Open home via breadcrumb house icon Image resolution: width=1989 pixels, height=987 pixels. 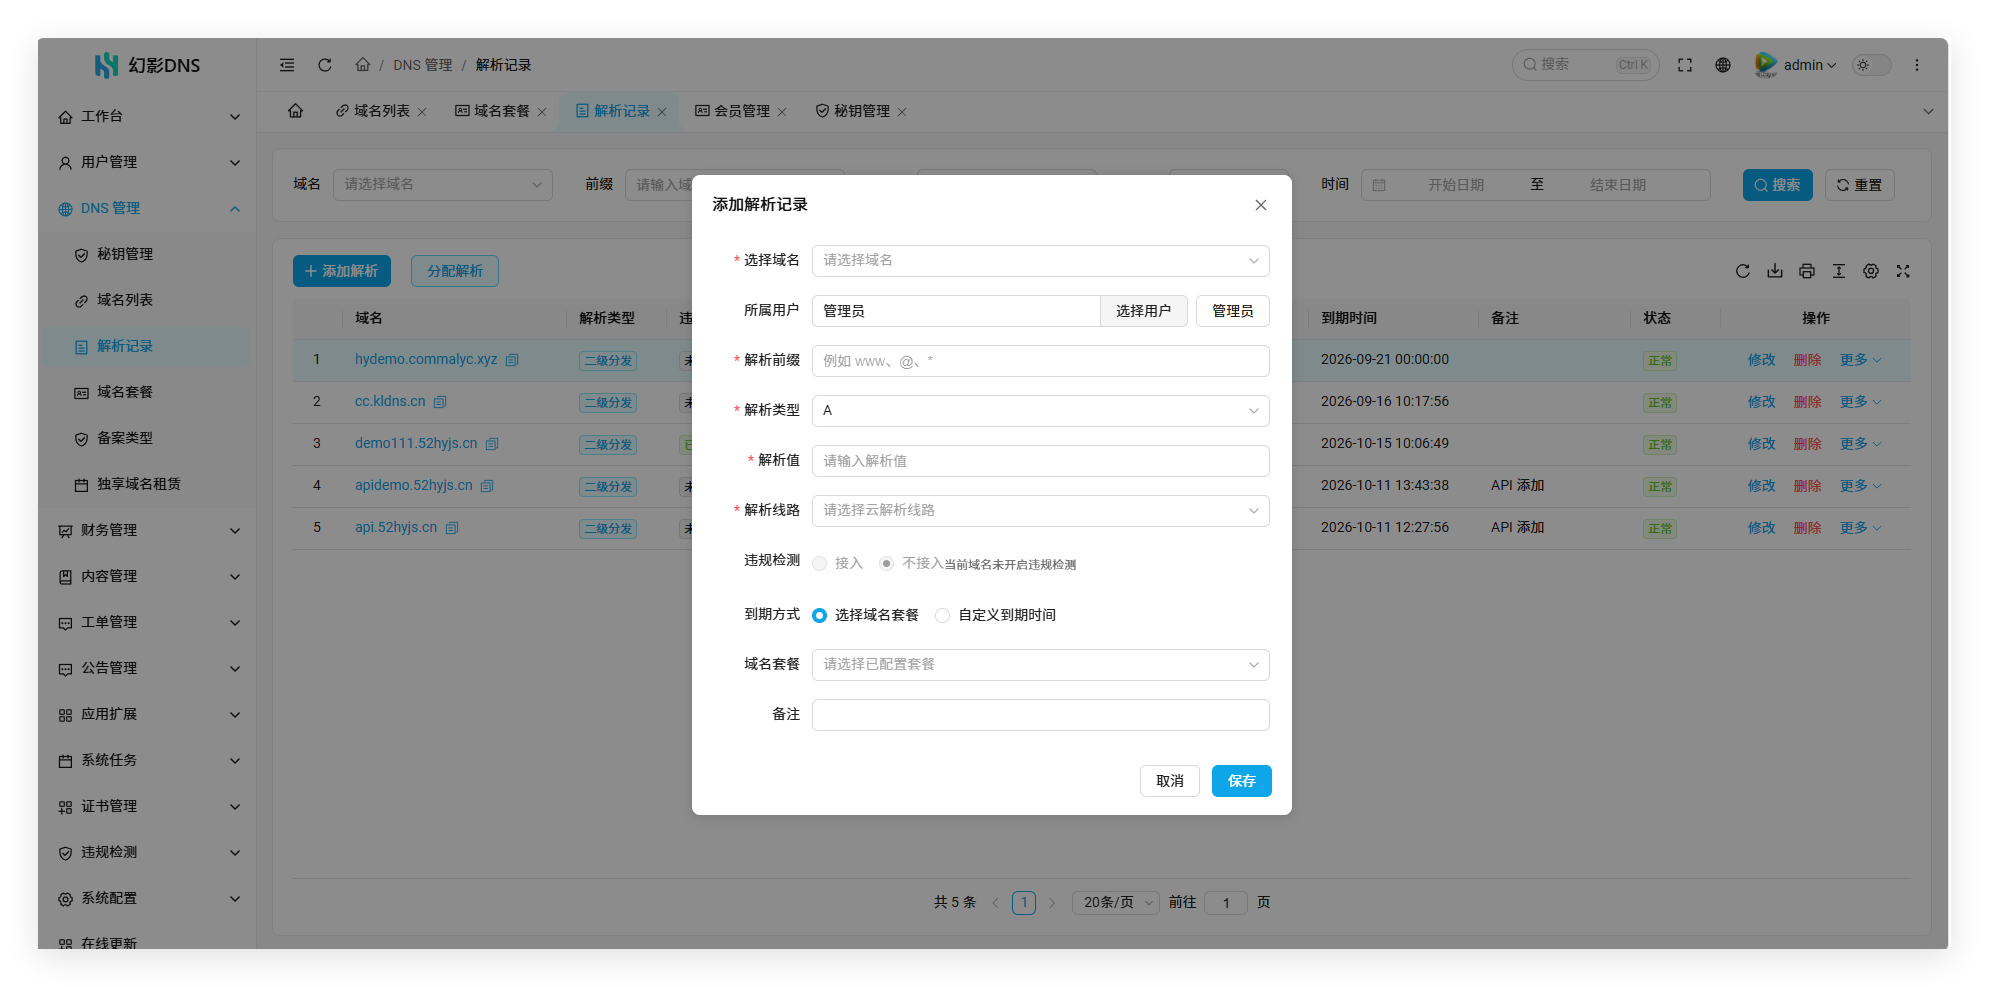[363, 64]
